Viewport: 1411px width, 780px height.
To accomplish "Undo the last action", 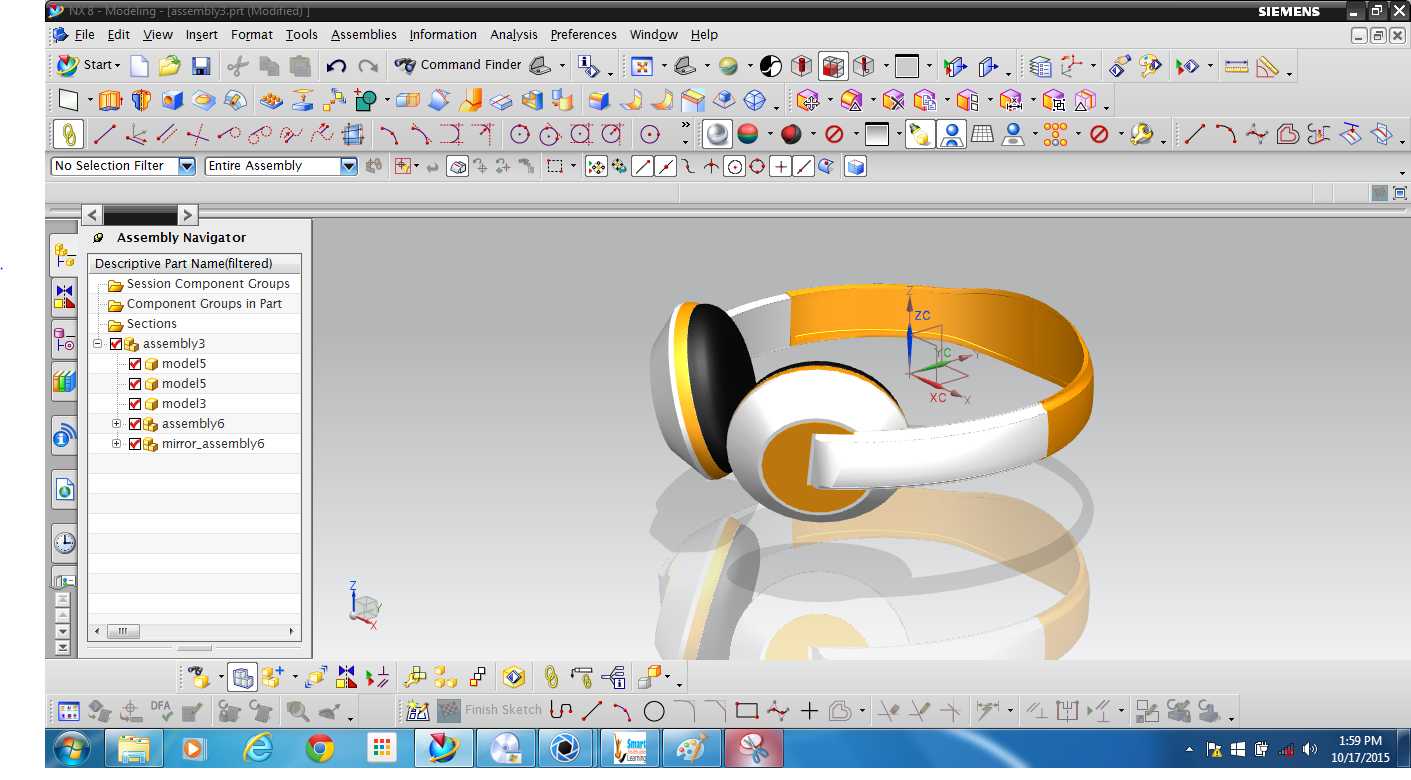I will point(336,66).
